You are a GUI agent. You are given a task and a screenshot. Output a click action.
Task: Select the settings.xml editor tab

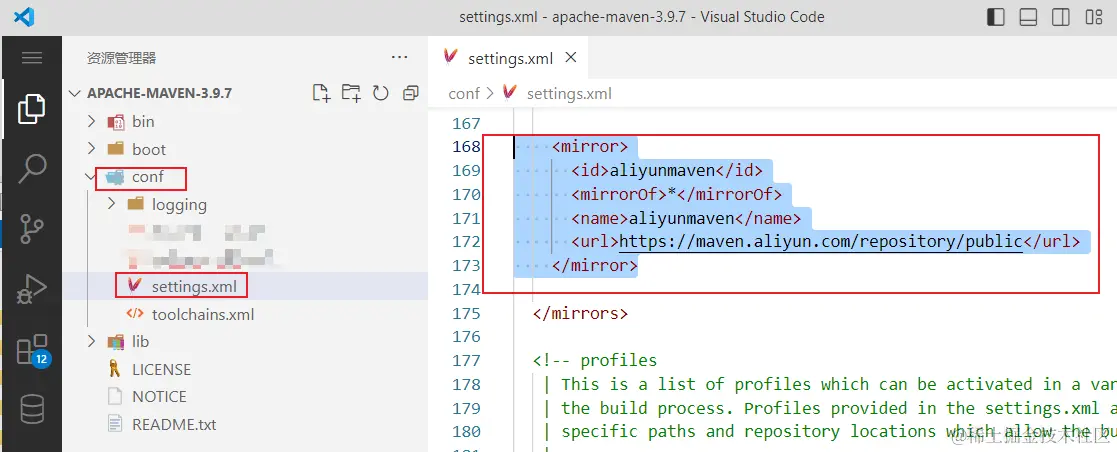coord(509,58)
